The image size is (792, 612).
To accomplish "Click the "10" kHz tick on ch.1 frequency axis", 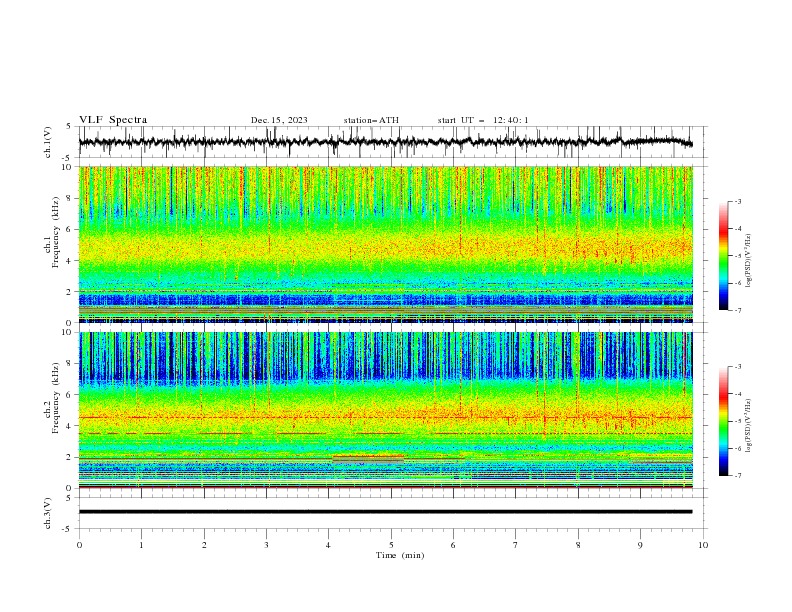I will (67, 167).
